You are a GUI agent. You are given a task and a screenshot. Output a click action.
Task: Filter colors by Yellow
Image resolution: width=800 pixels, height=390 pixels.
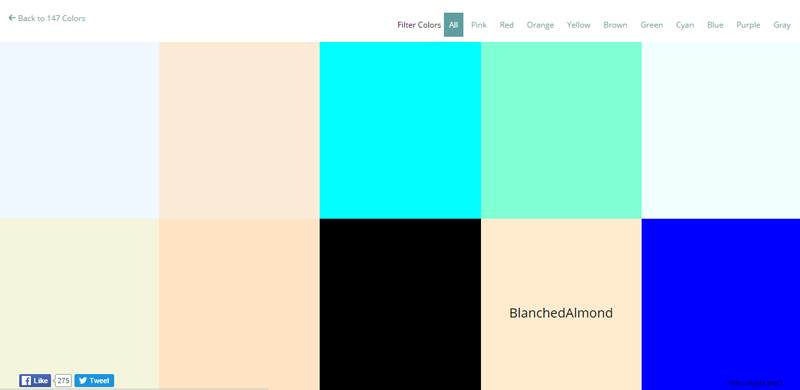(x=579, y=25)
